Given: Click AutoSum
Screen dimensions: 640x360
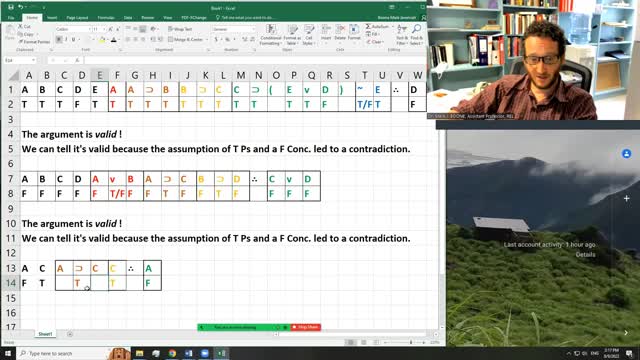Looking at the screenshot, I should (378, 27).
